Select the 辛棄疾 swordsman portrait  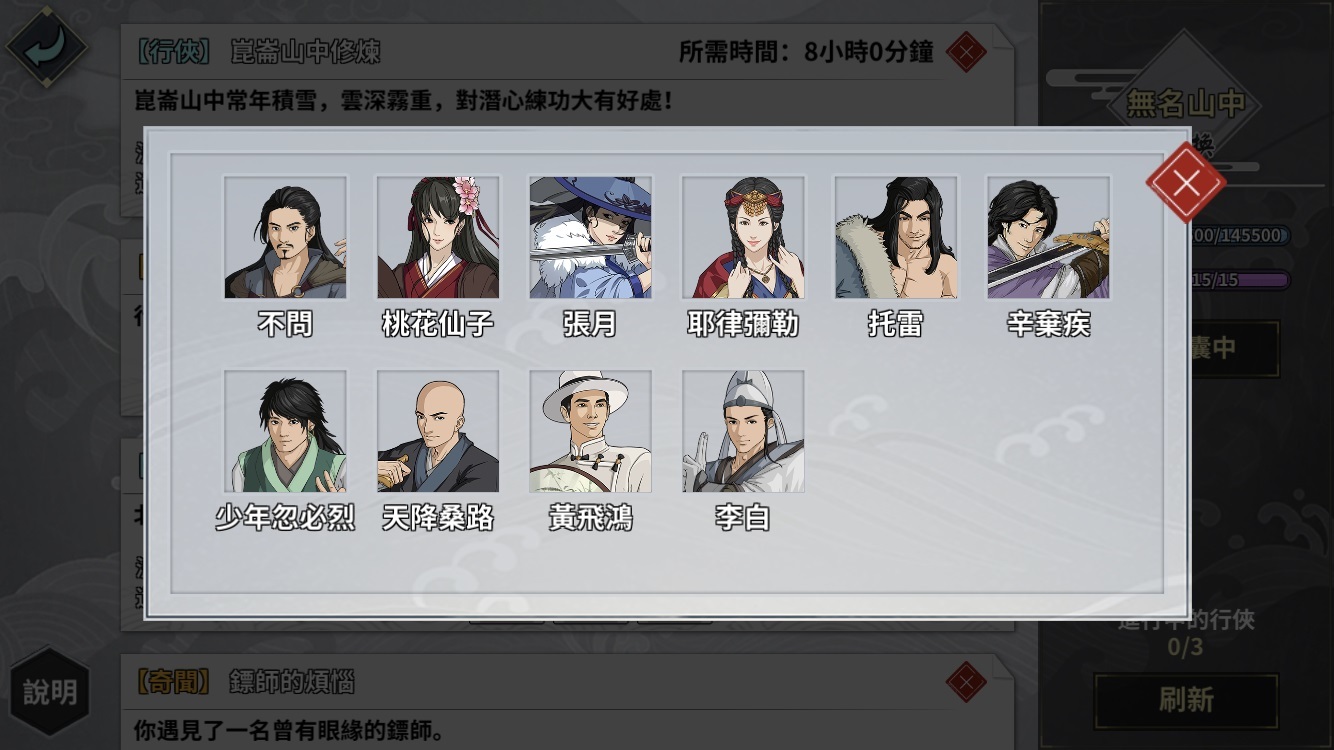1048,238
